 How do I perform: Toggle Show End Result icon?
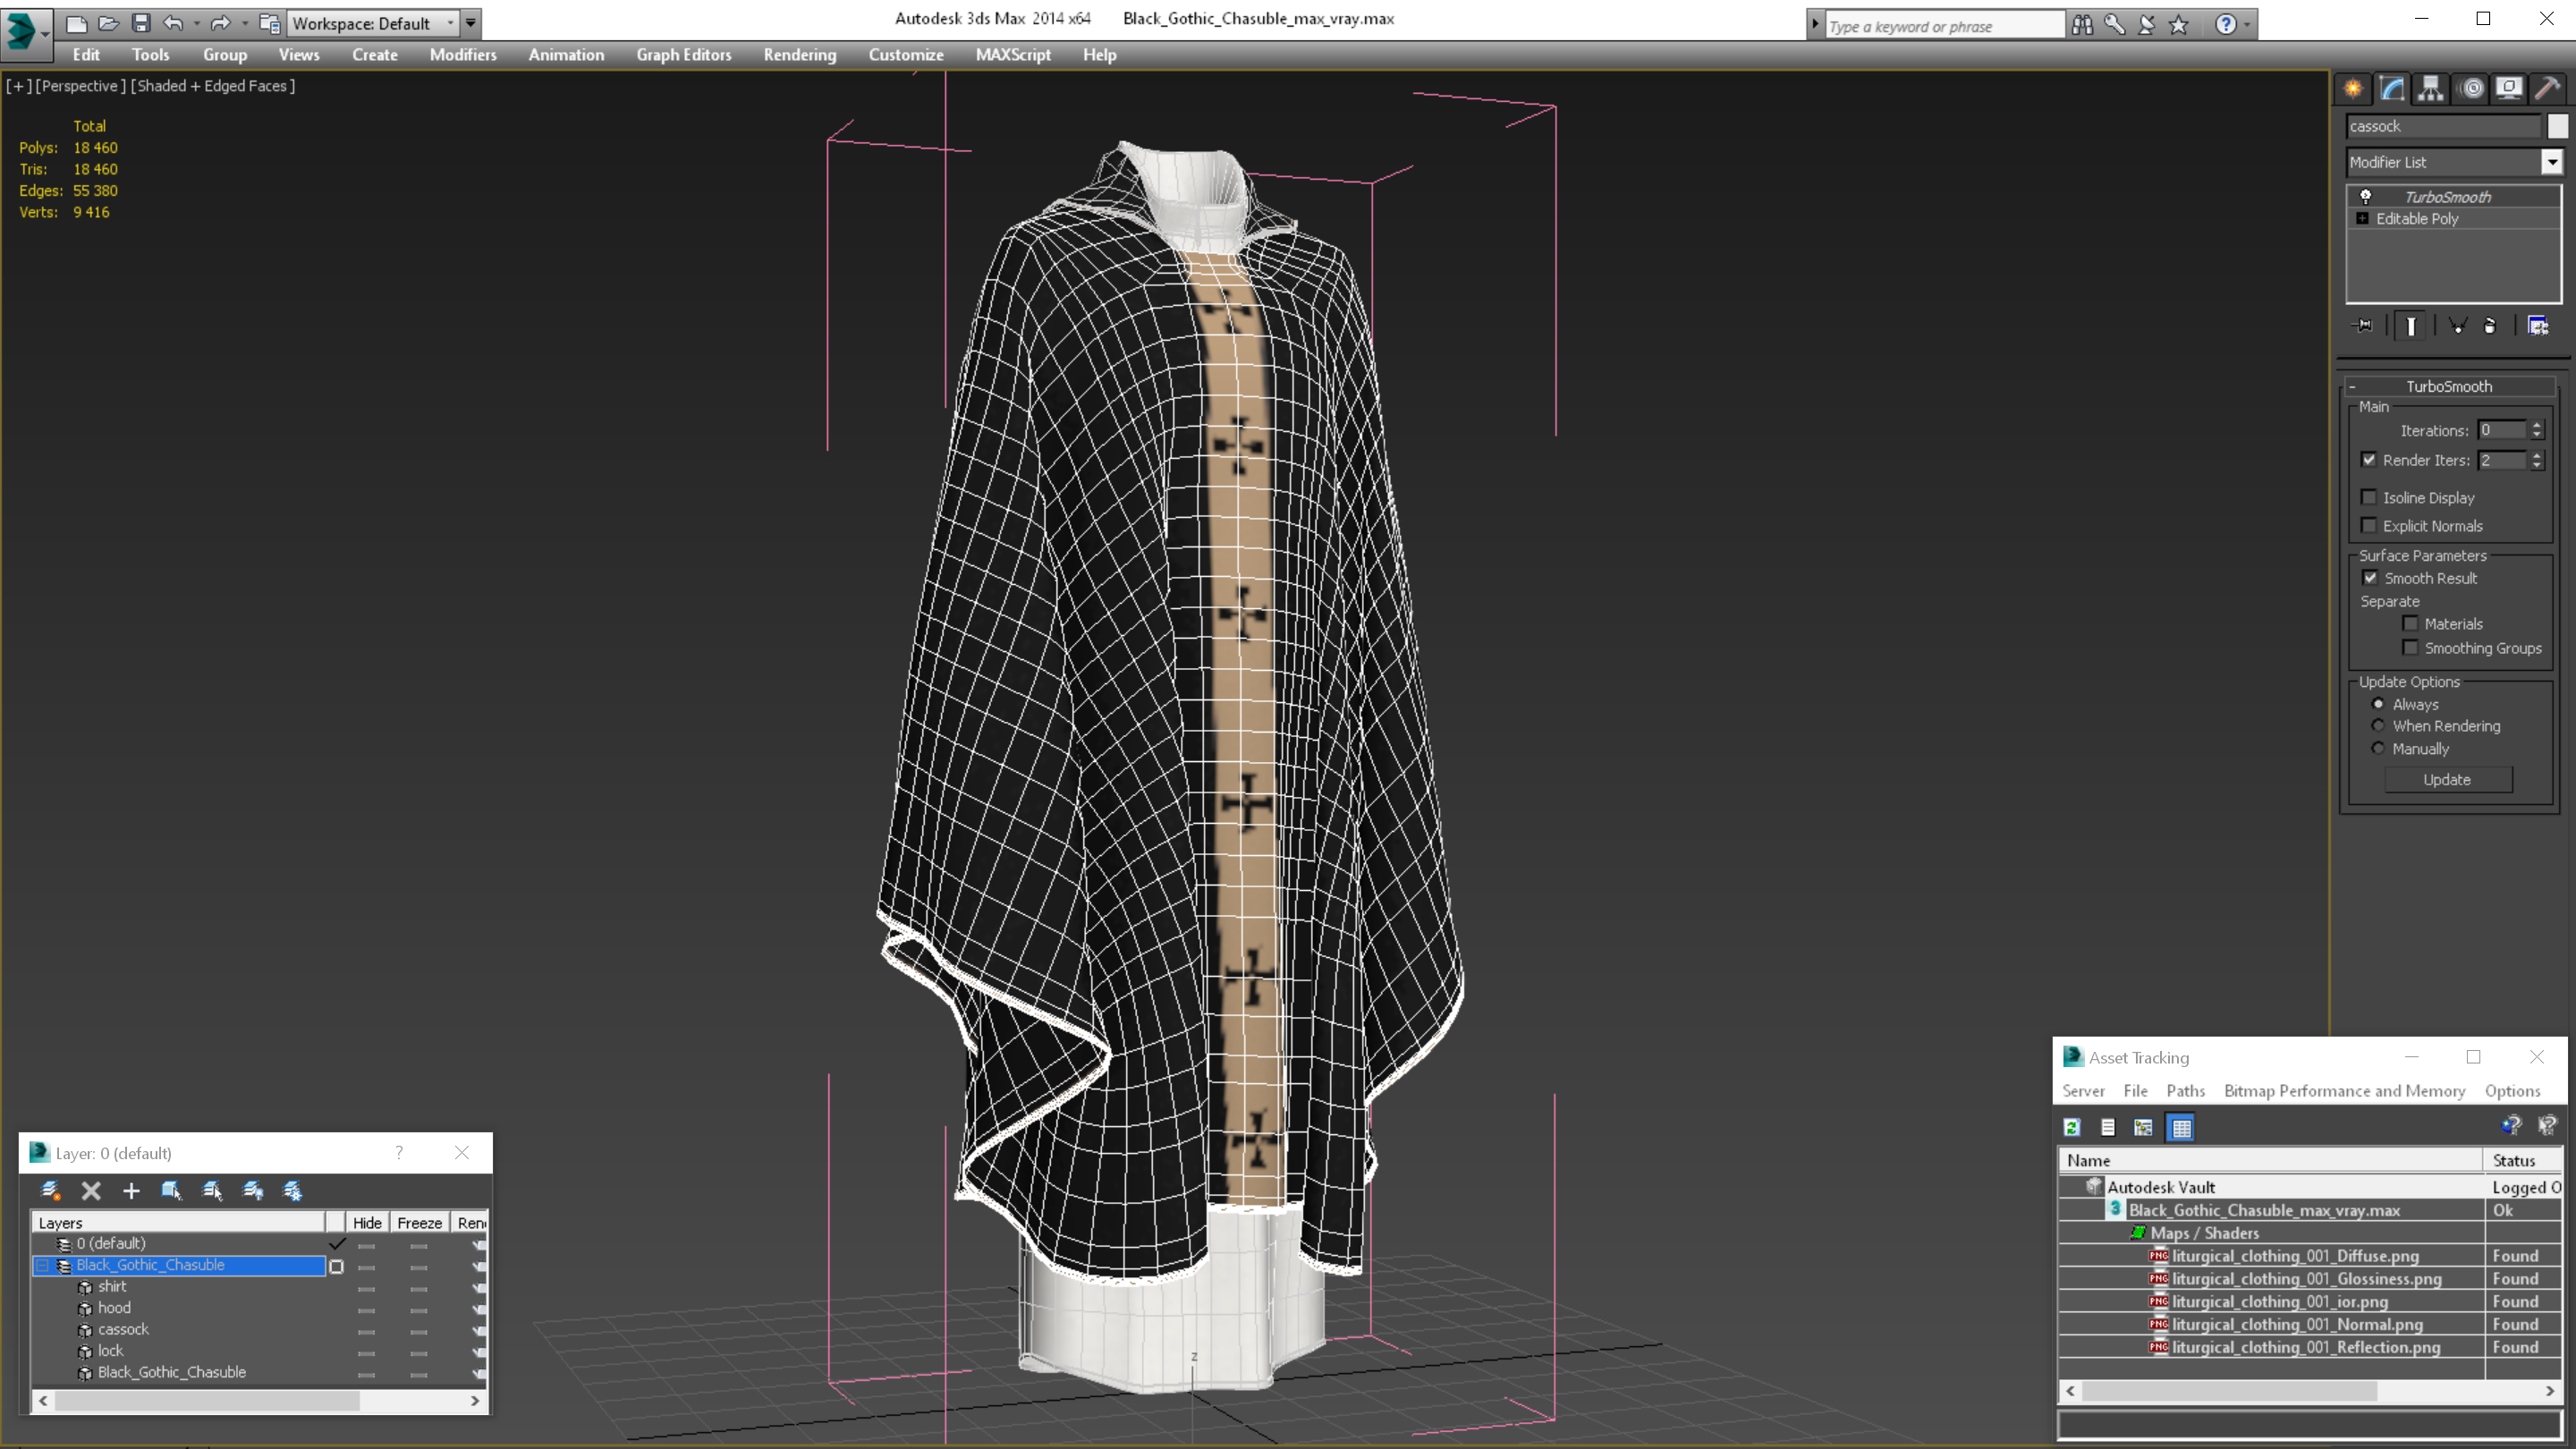coord(2411,326)
